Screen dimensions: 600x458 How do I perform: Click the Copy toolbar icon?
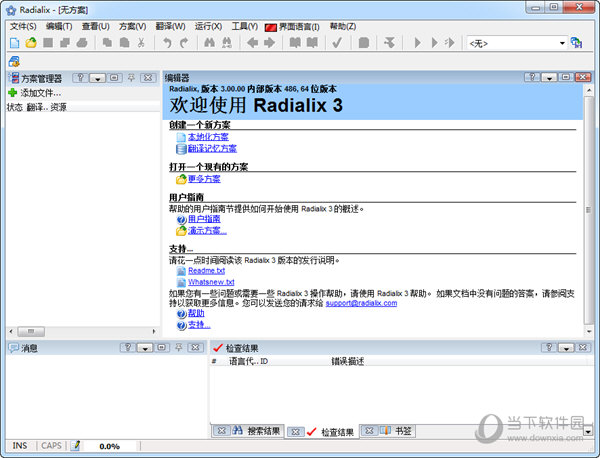tap(107, 42)
